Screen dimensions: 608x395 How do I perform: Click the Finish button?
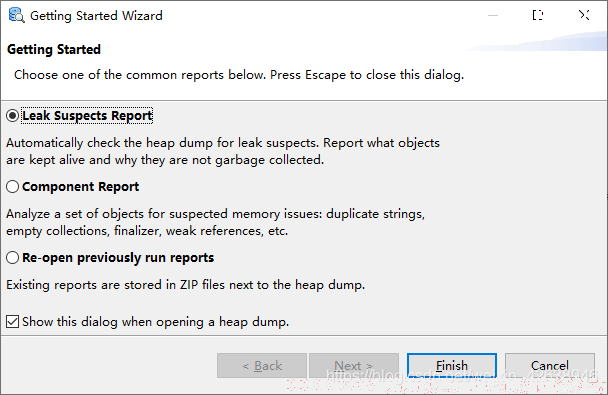[x=452, y=365]
